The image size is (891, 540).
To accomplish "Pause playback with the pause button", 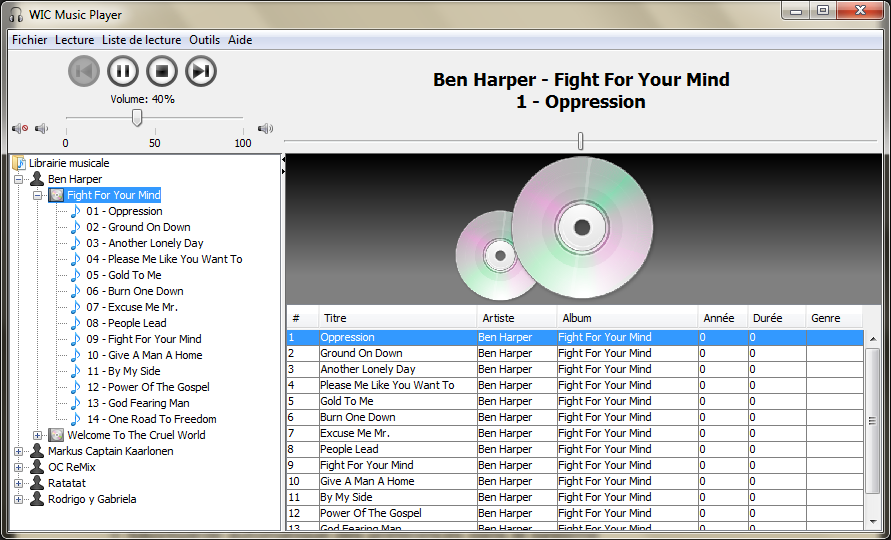I will (x=123, y=71).
